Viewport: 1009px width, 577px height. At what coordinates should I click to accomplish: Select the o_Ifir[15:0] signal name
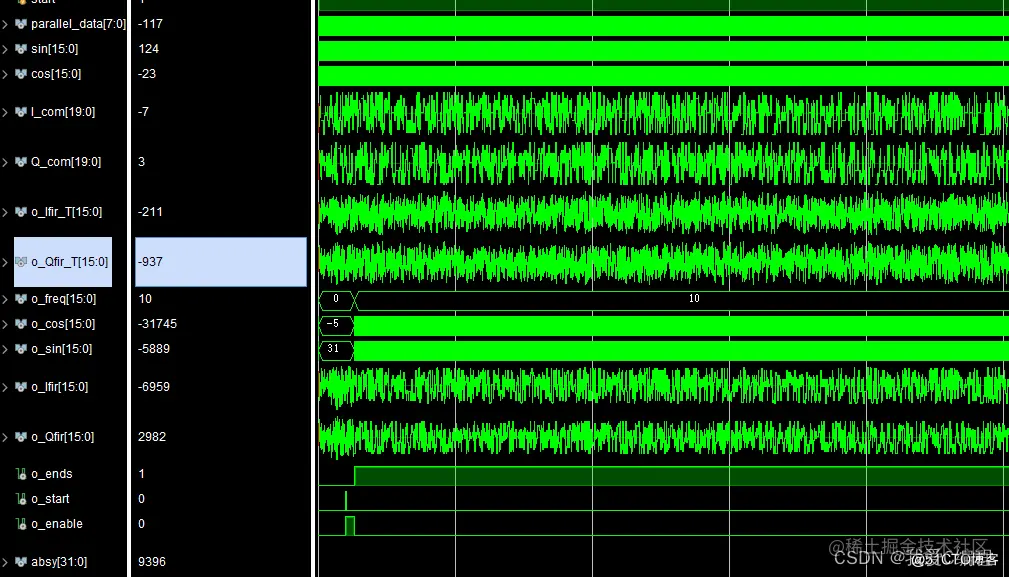coord(60,387)
